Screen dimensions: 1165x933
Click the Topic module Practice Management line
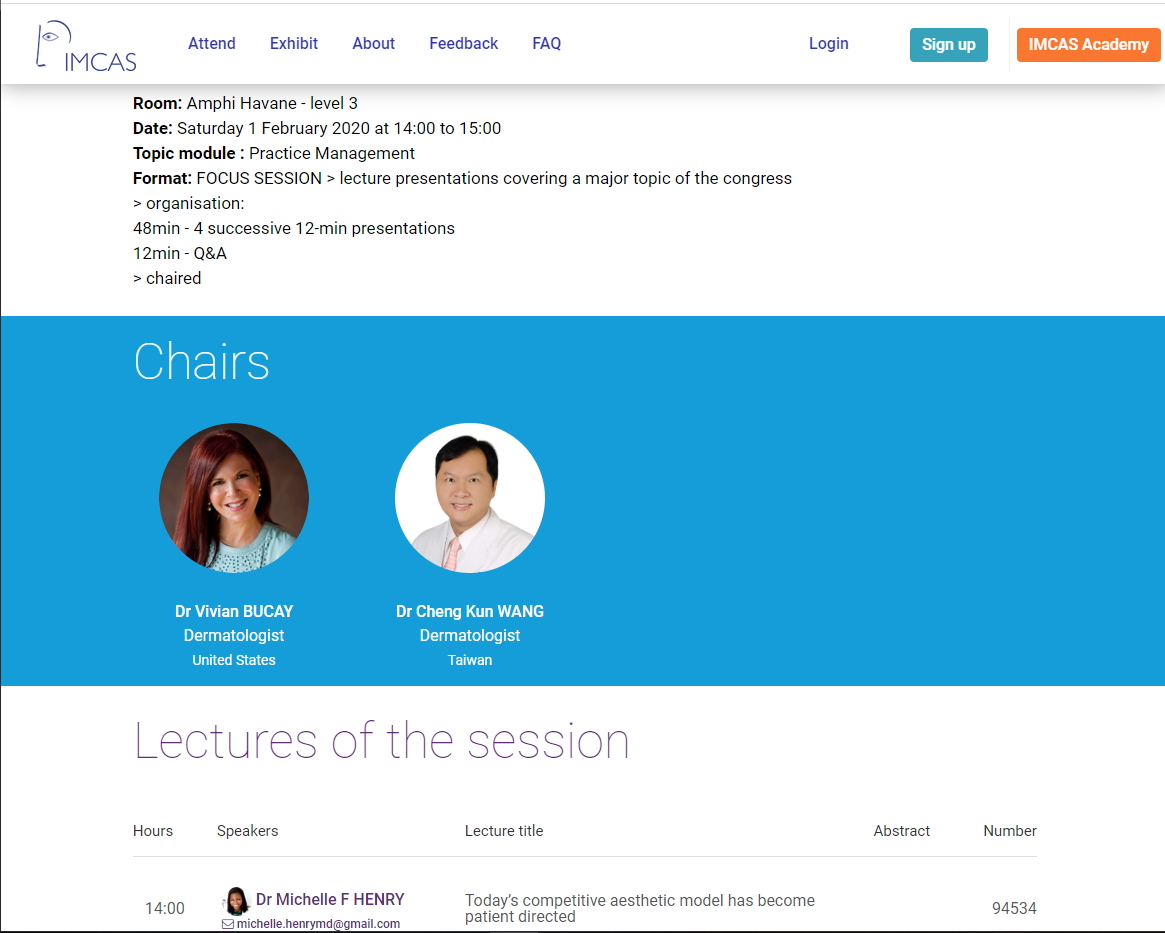coord(273,153)
